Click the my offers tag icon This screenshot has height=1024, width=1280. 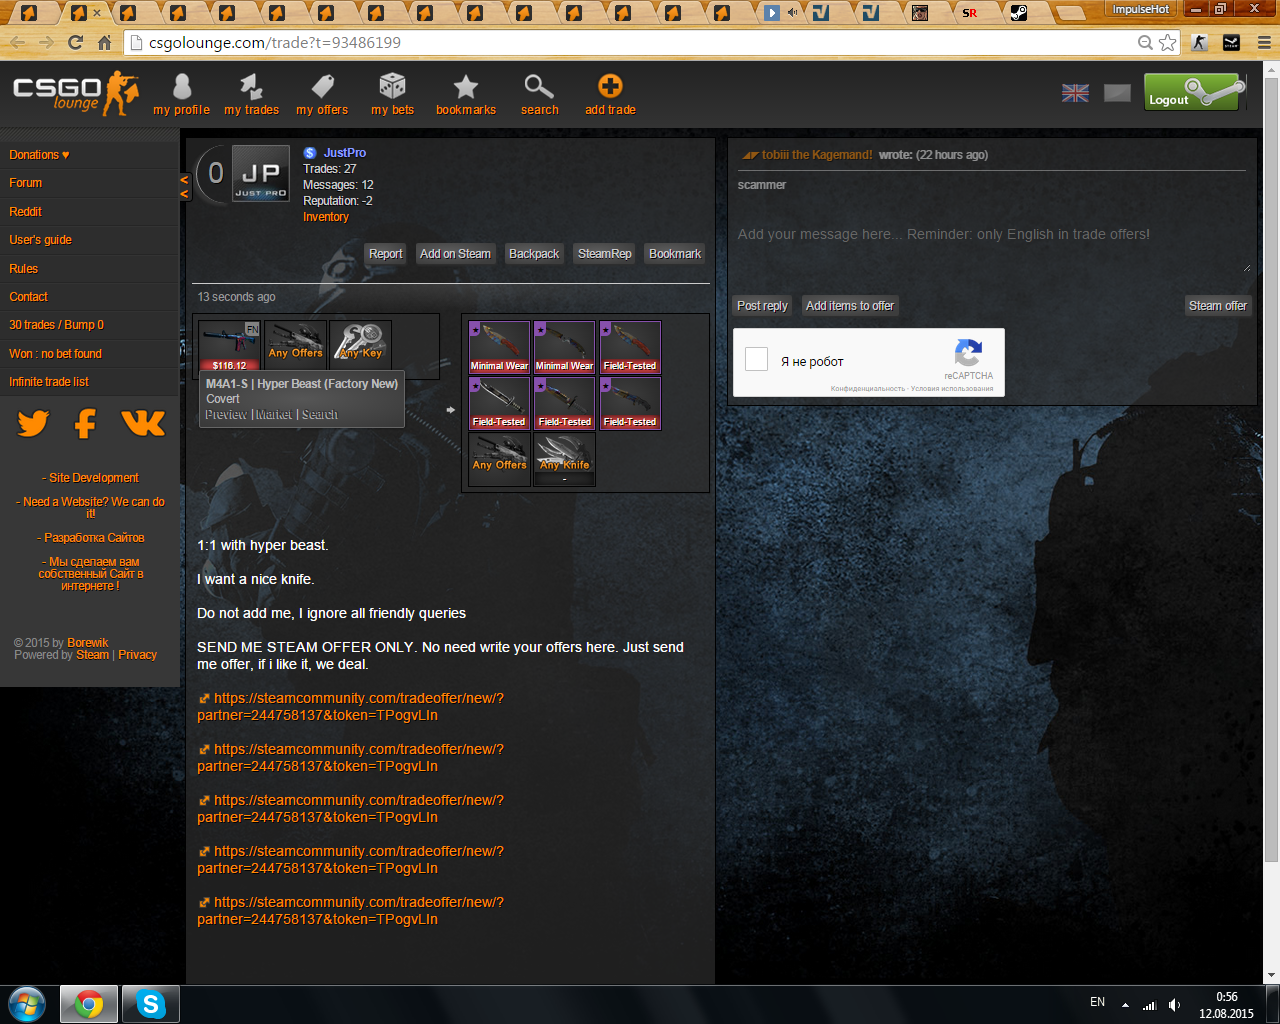coord(322,88)
